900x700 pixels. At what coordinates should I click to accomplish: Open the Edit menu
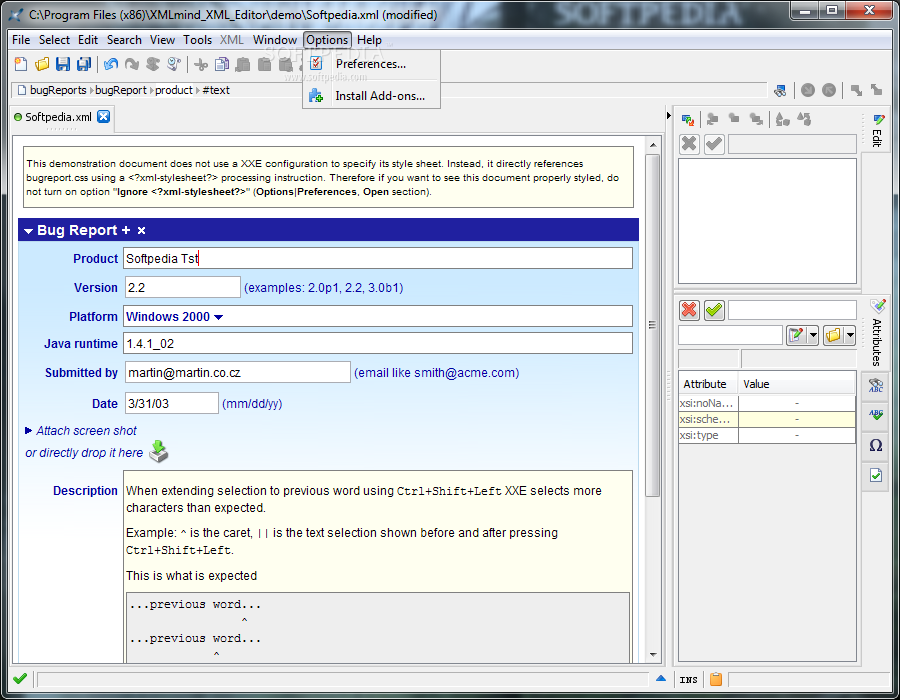click(88, 40)
